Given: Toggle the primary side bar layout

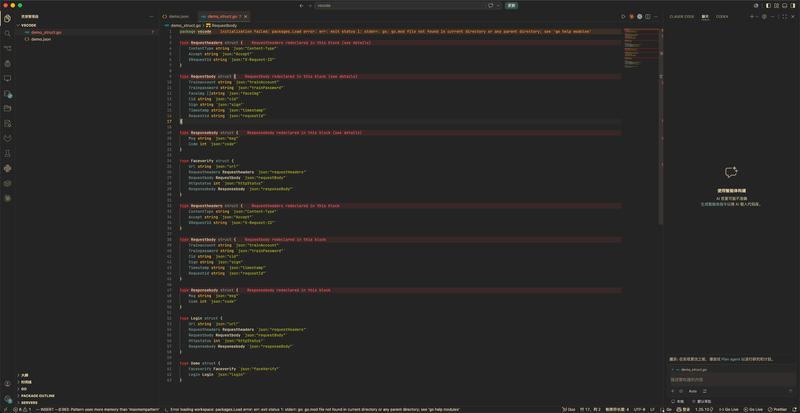Looking at the screenshot, I should click(x=768, y=5).
